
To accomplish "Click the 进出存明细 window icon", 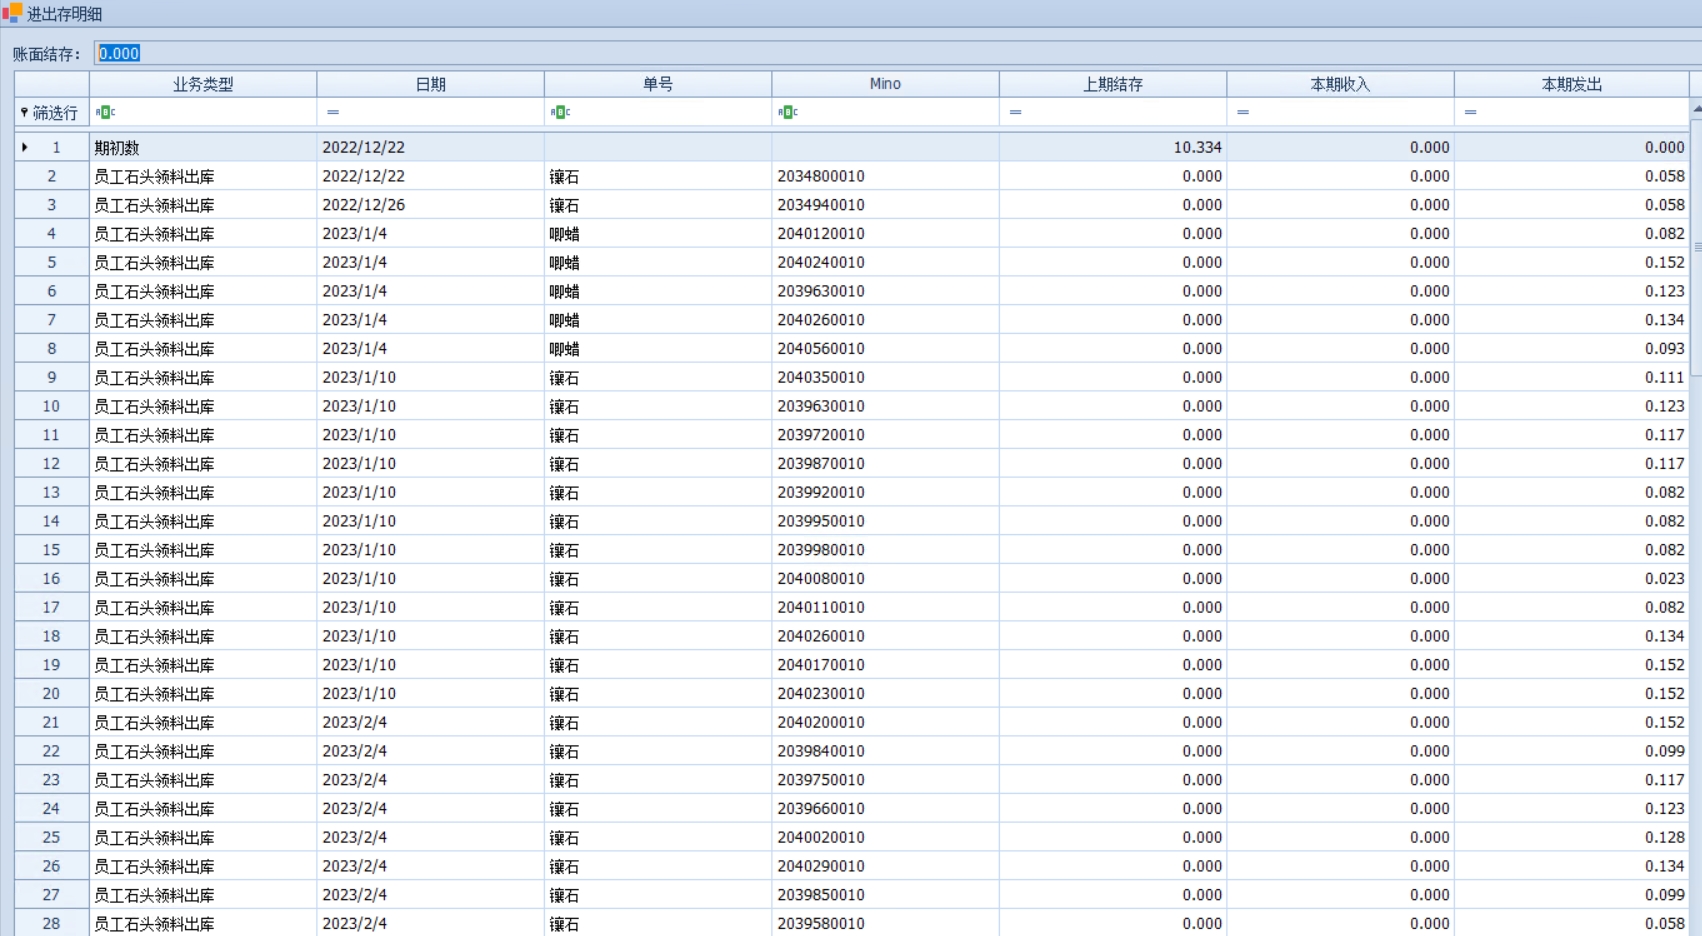I will 12,13.
